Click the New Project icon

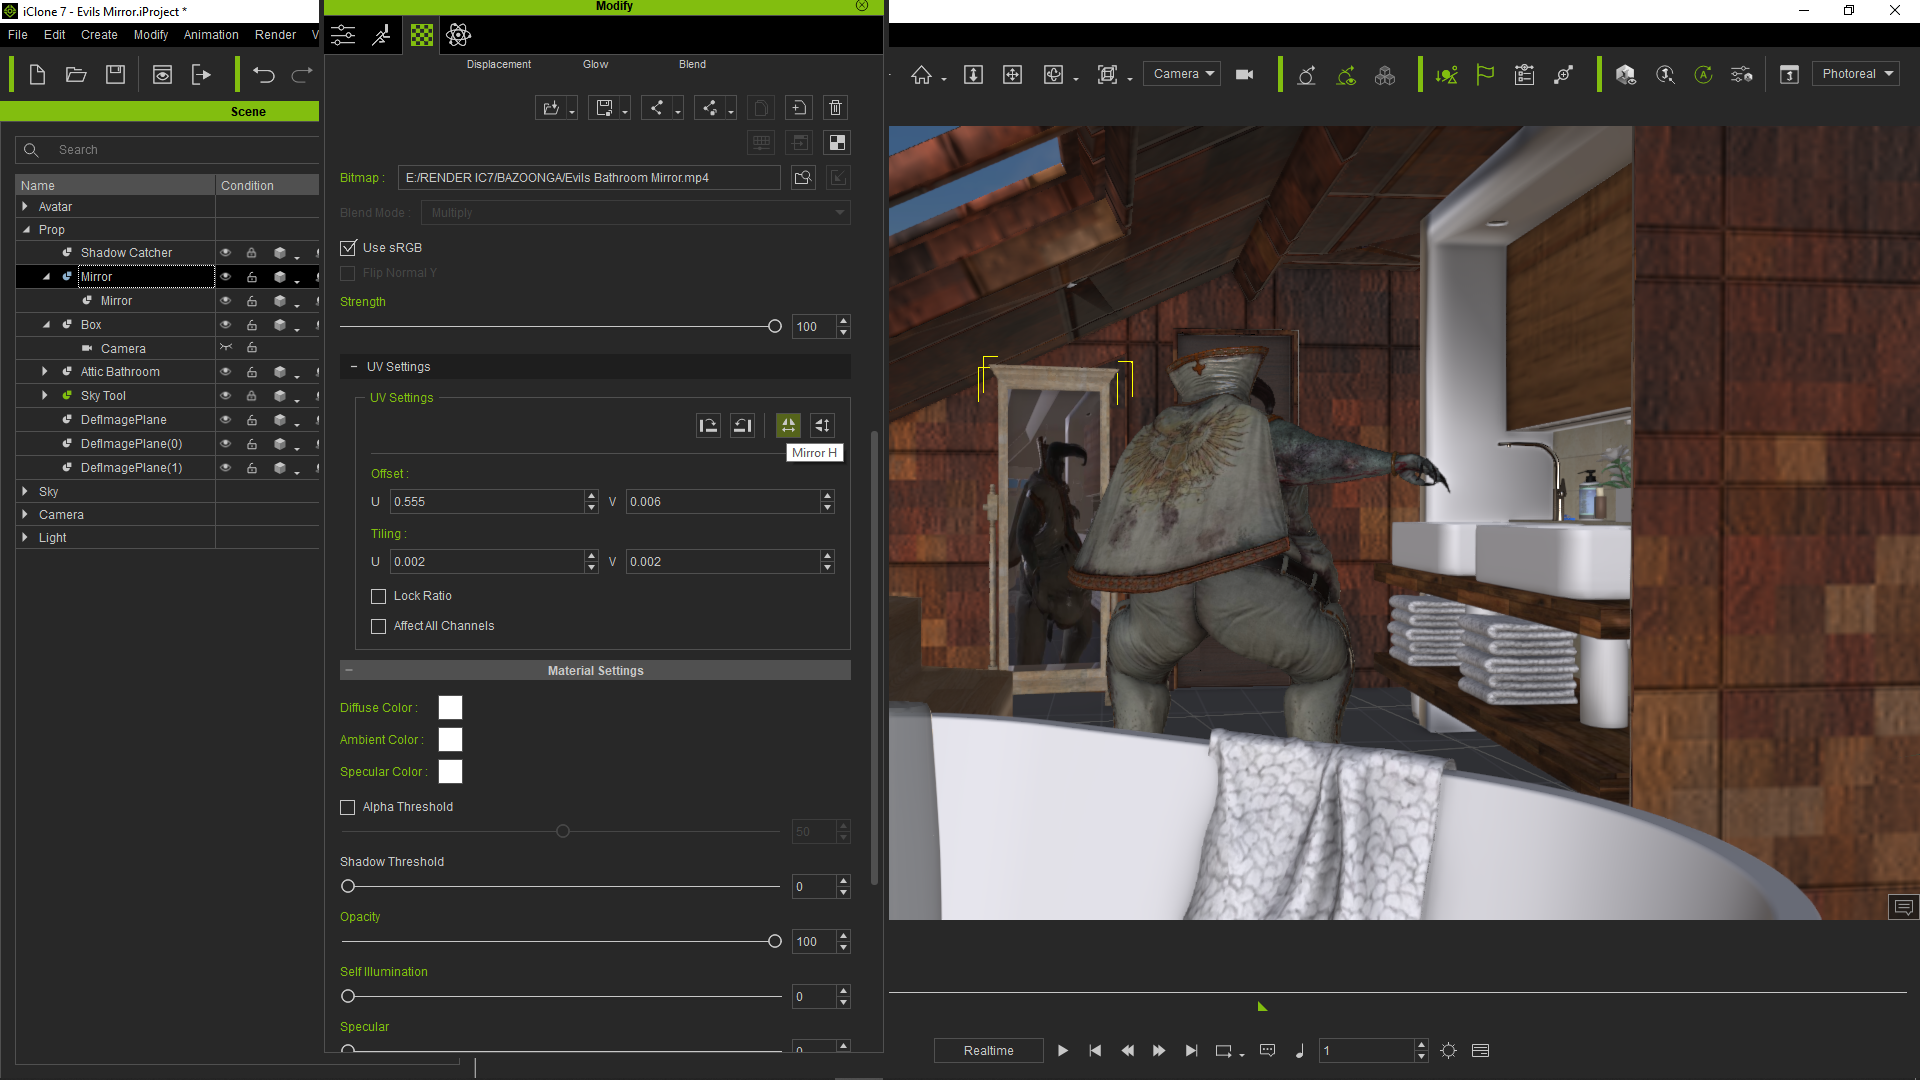37,75
